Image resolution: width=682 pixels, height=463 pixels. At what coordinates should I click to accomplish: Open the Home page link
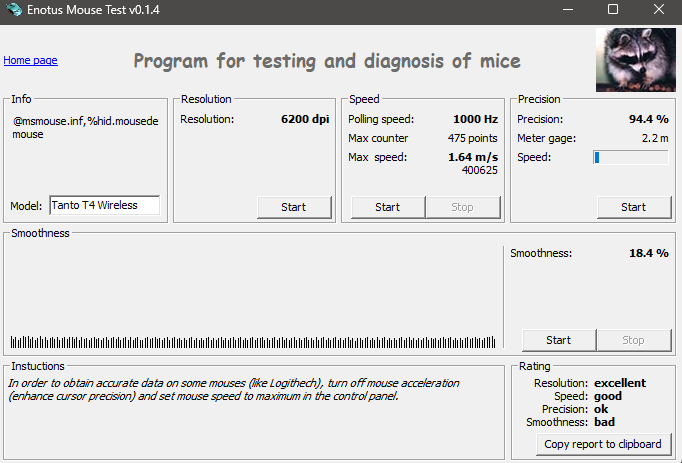(x=30, y=60)
